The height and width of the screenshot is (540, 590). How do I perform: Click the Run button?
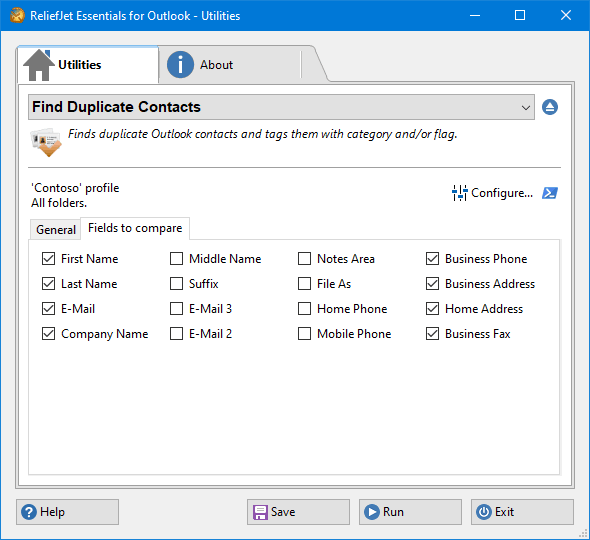(410, 512)
